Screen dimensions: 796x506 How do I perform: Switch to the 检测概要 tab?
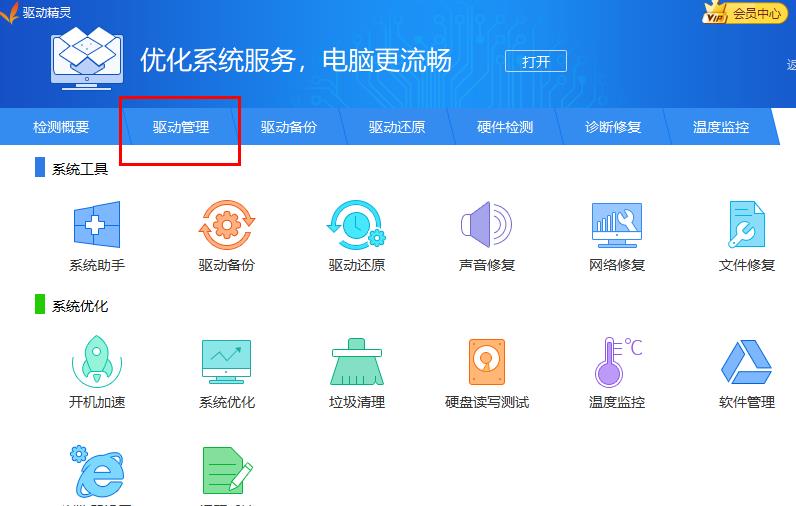pyautogui.click(x=61, y=127)
